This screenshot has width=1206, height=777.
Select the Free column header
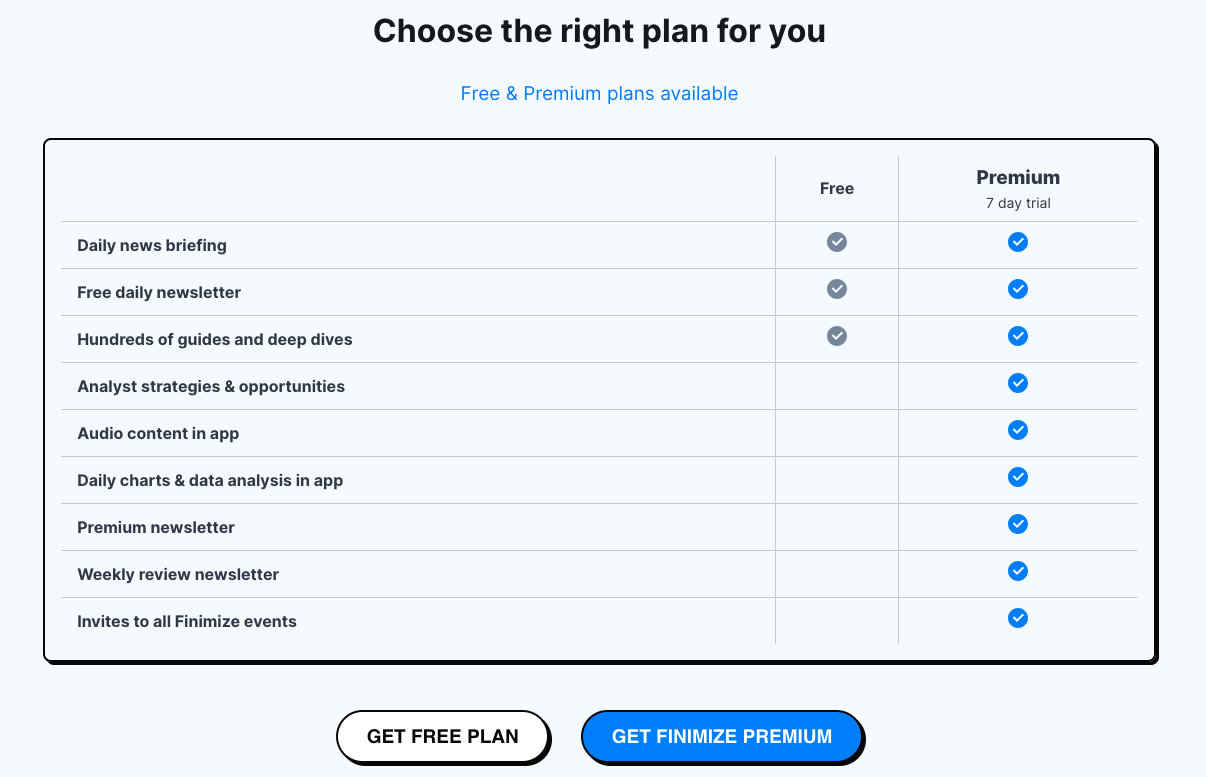tap(836, 188)
